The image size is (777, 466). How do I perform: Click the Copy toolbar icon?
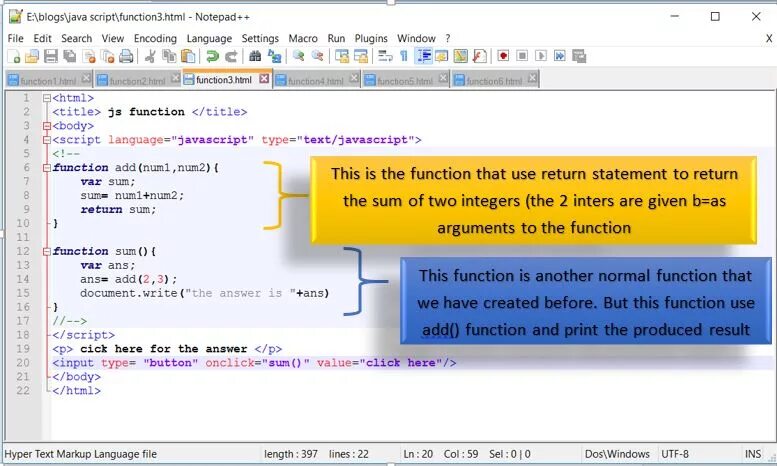click(169, 57)
